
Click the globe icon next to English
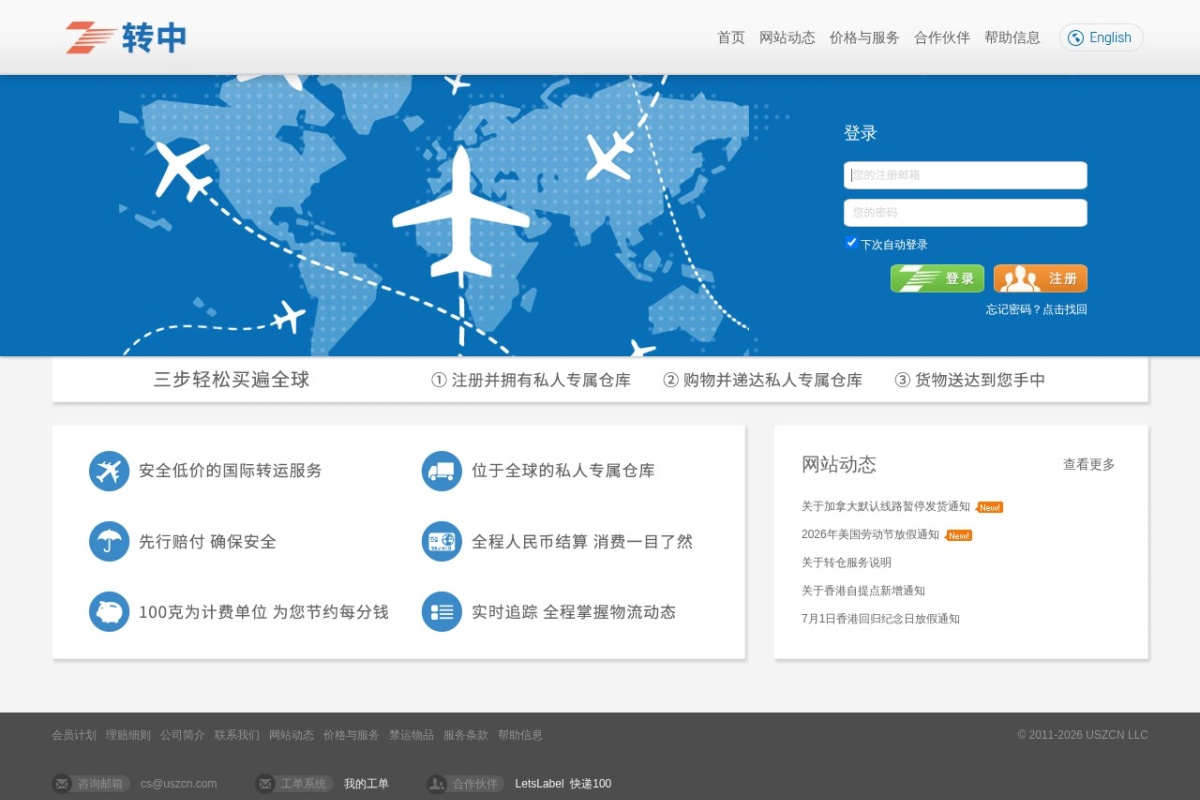point(1076,38)
